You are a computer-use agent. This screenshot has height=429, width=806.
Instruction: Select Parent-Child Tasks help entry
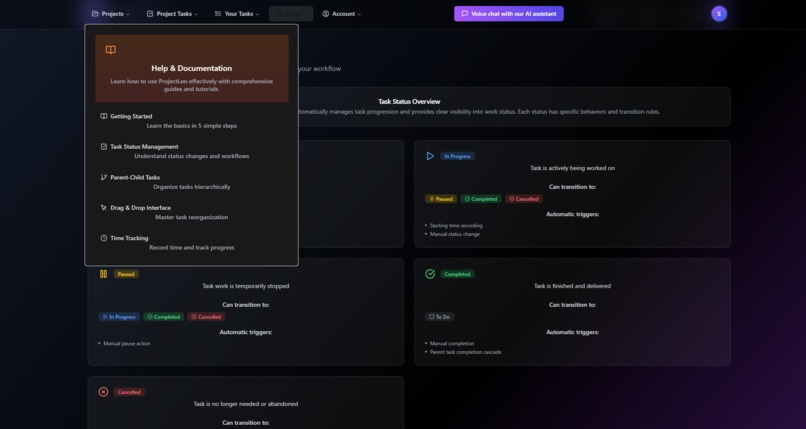[x=191, y=182]
